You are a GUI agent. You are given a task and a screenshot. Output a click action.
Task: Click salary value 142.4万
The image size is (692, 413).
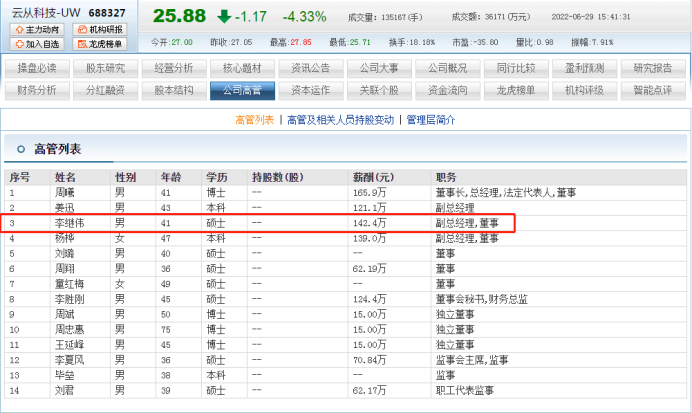(369, 223)
